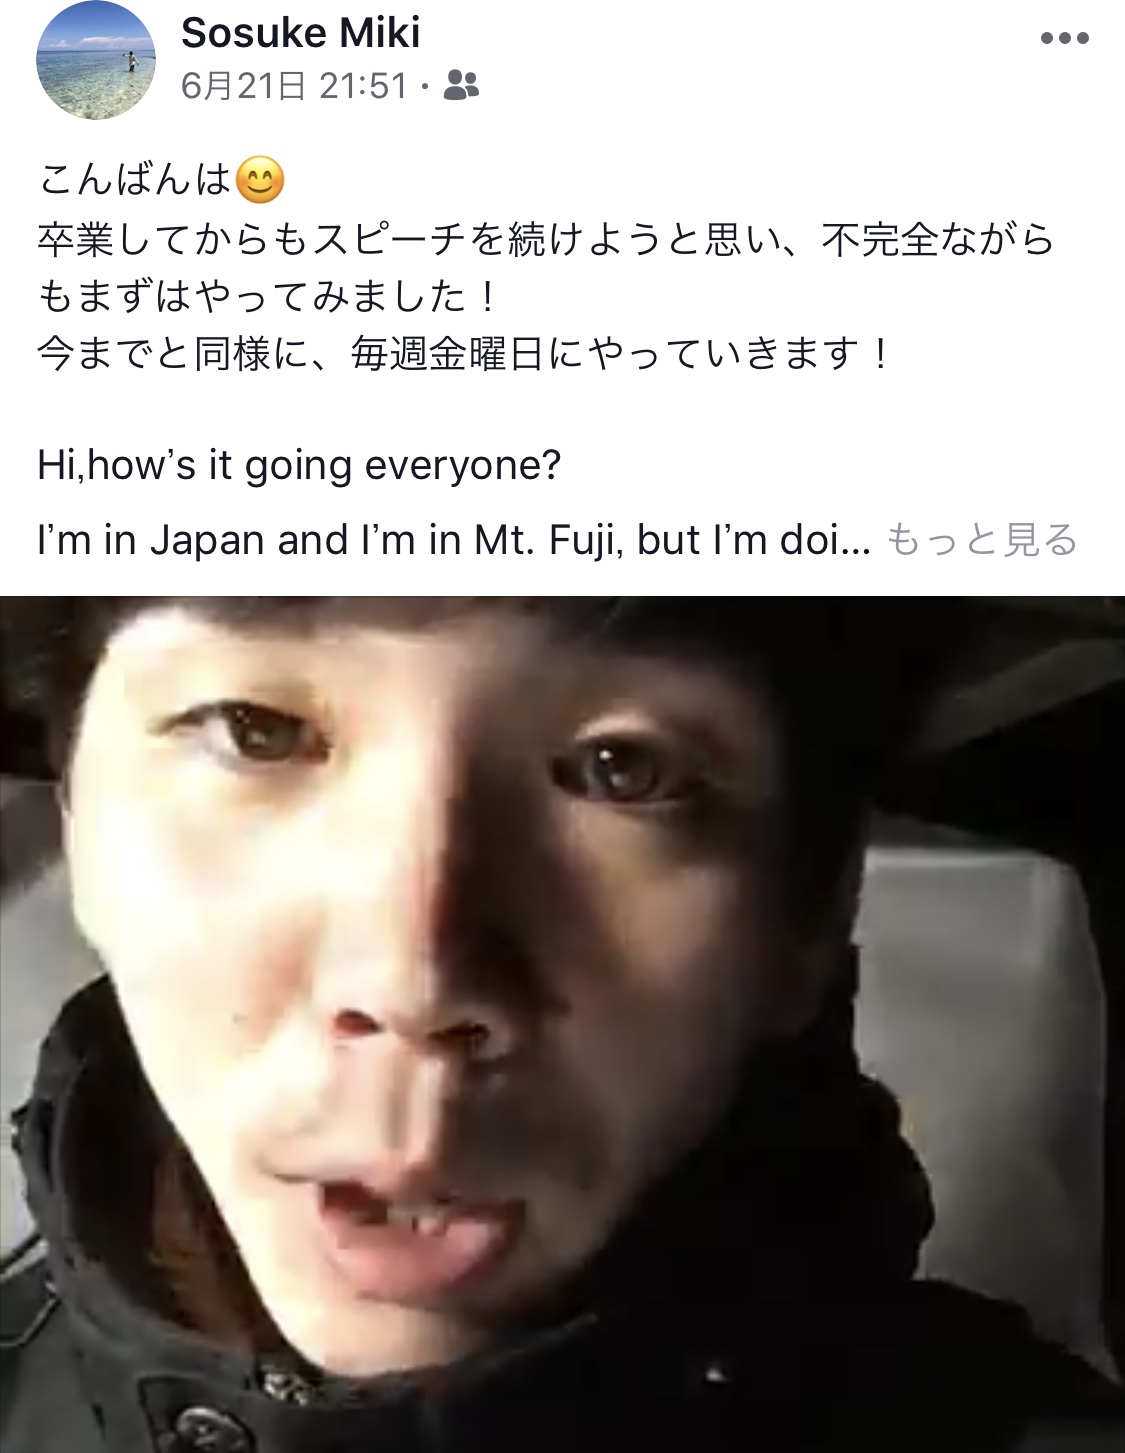The image size is (1125, 1453).
Task: Open the Sosuke Miki profile name link
Action: tap(301, 32)
